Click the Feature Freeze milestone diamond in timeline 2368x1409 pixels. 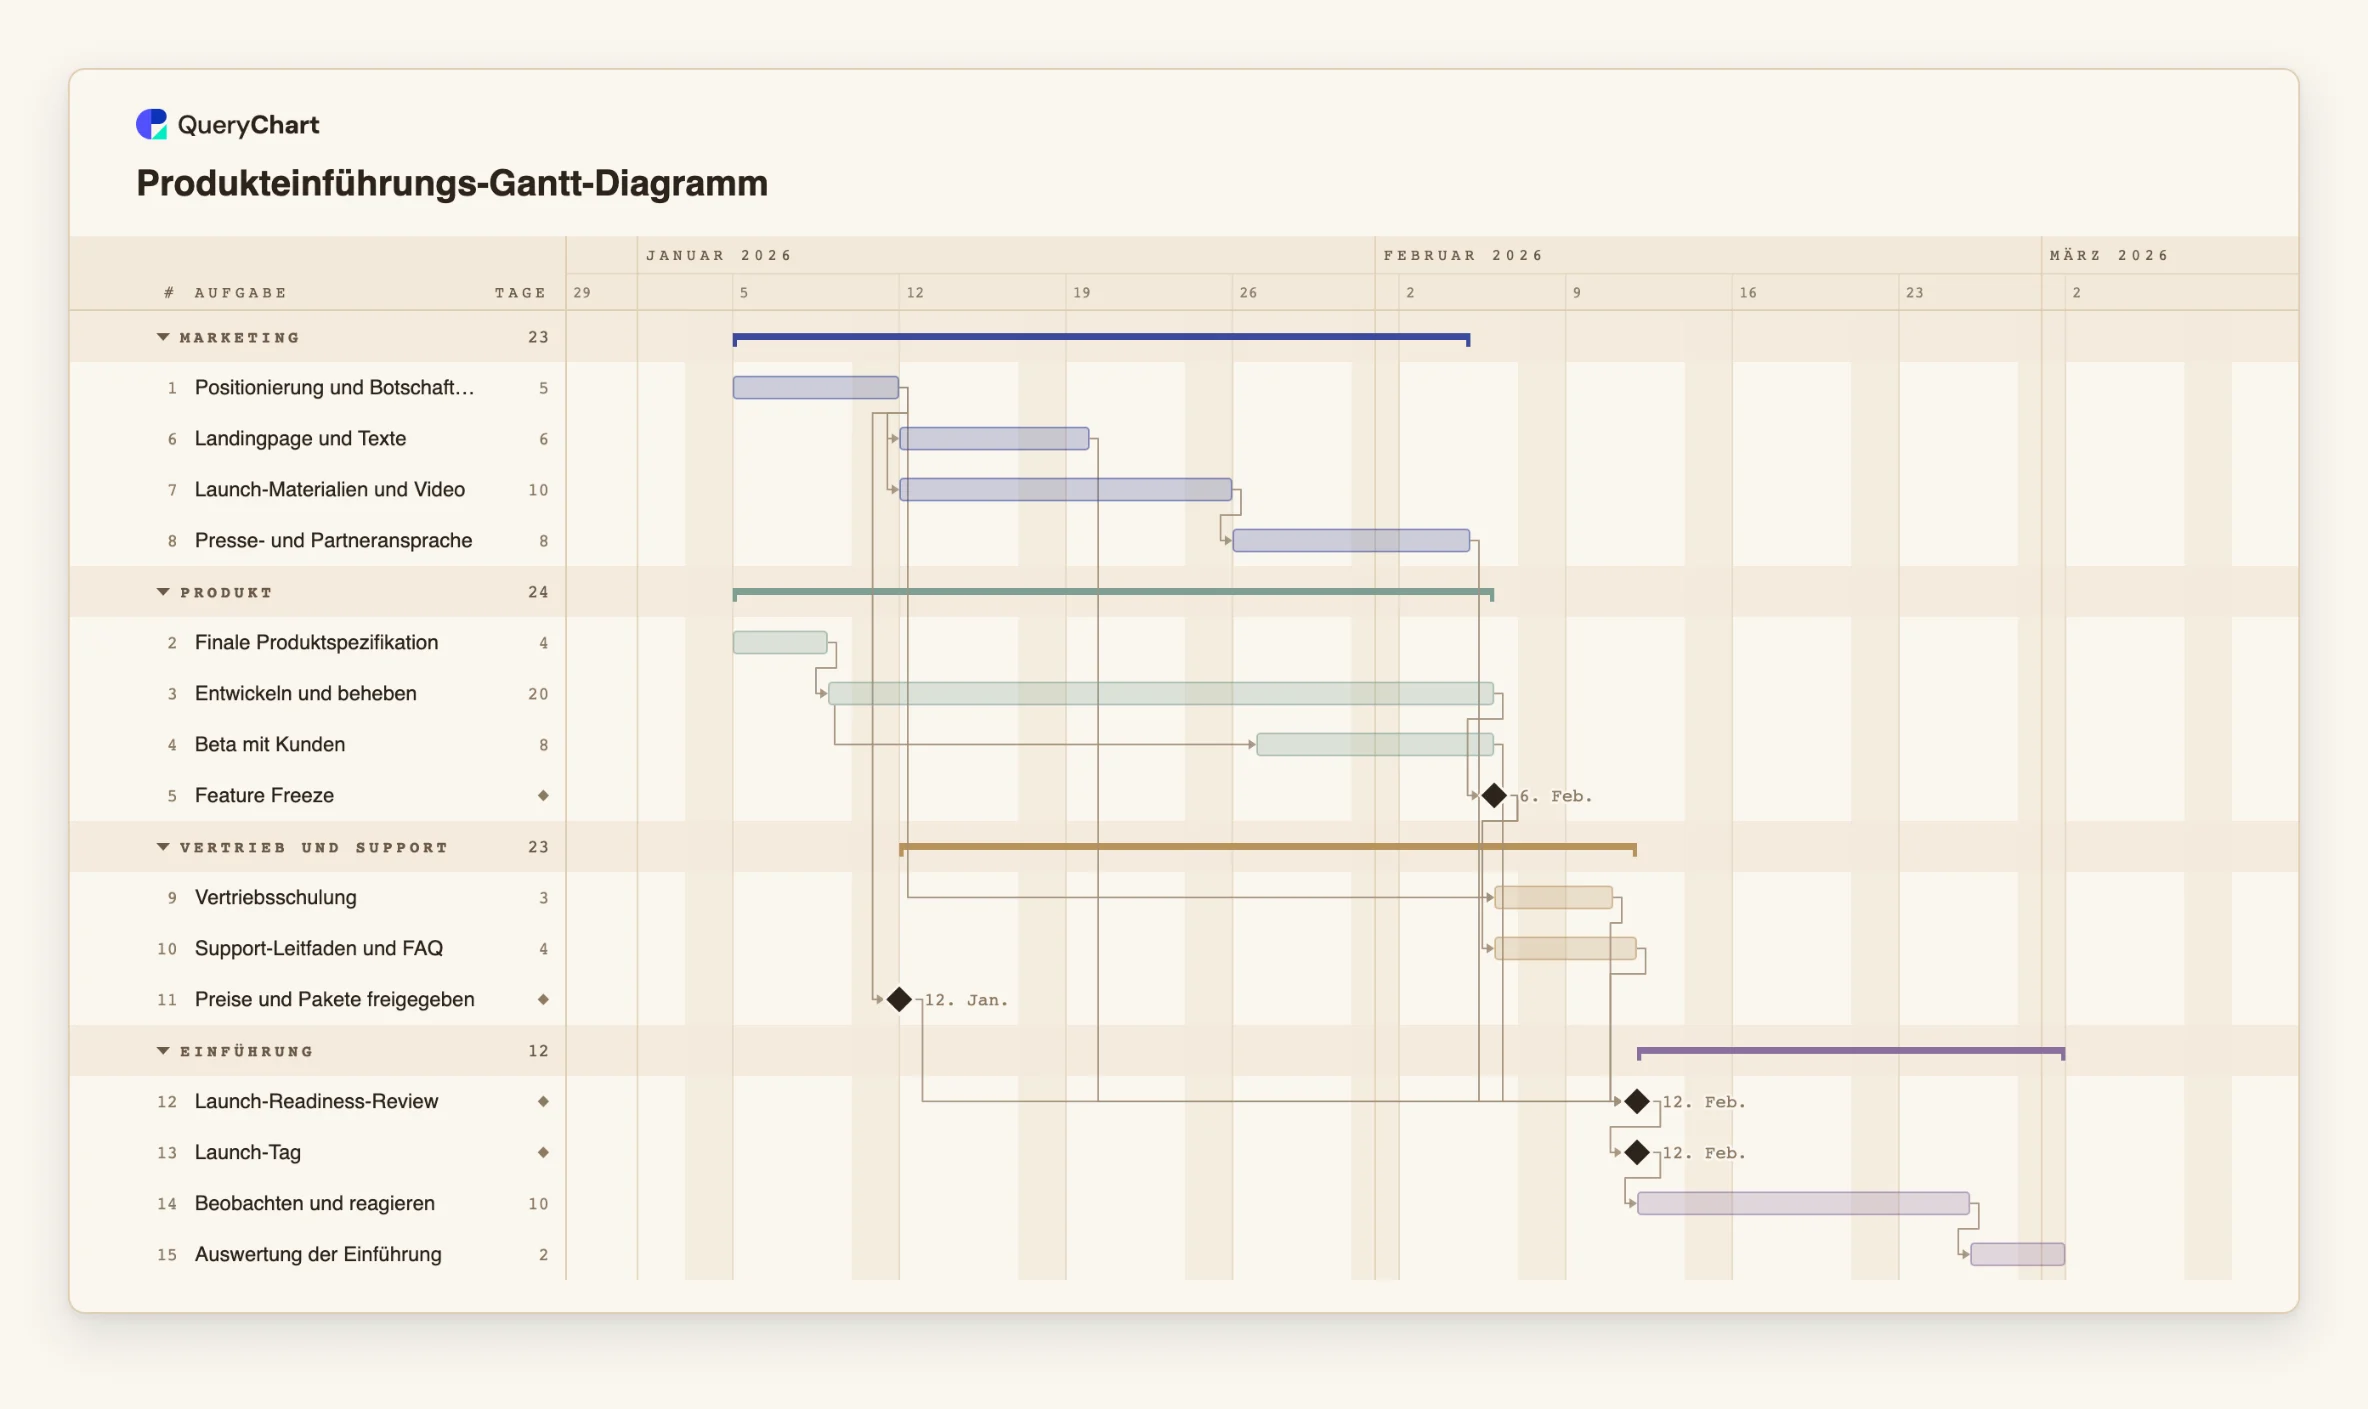(x=1494, y=796)
